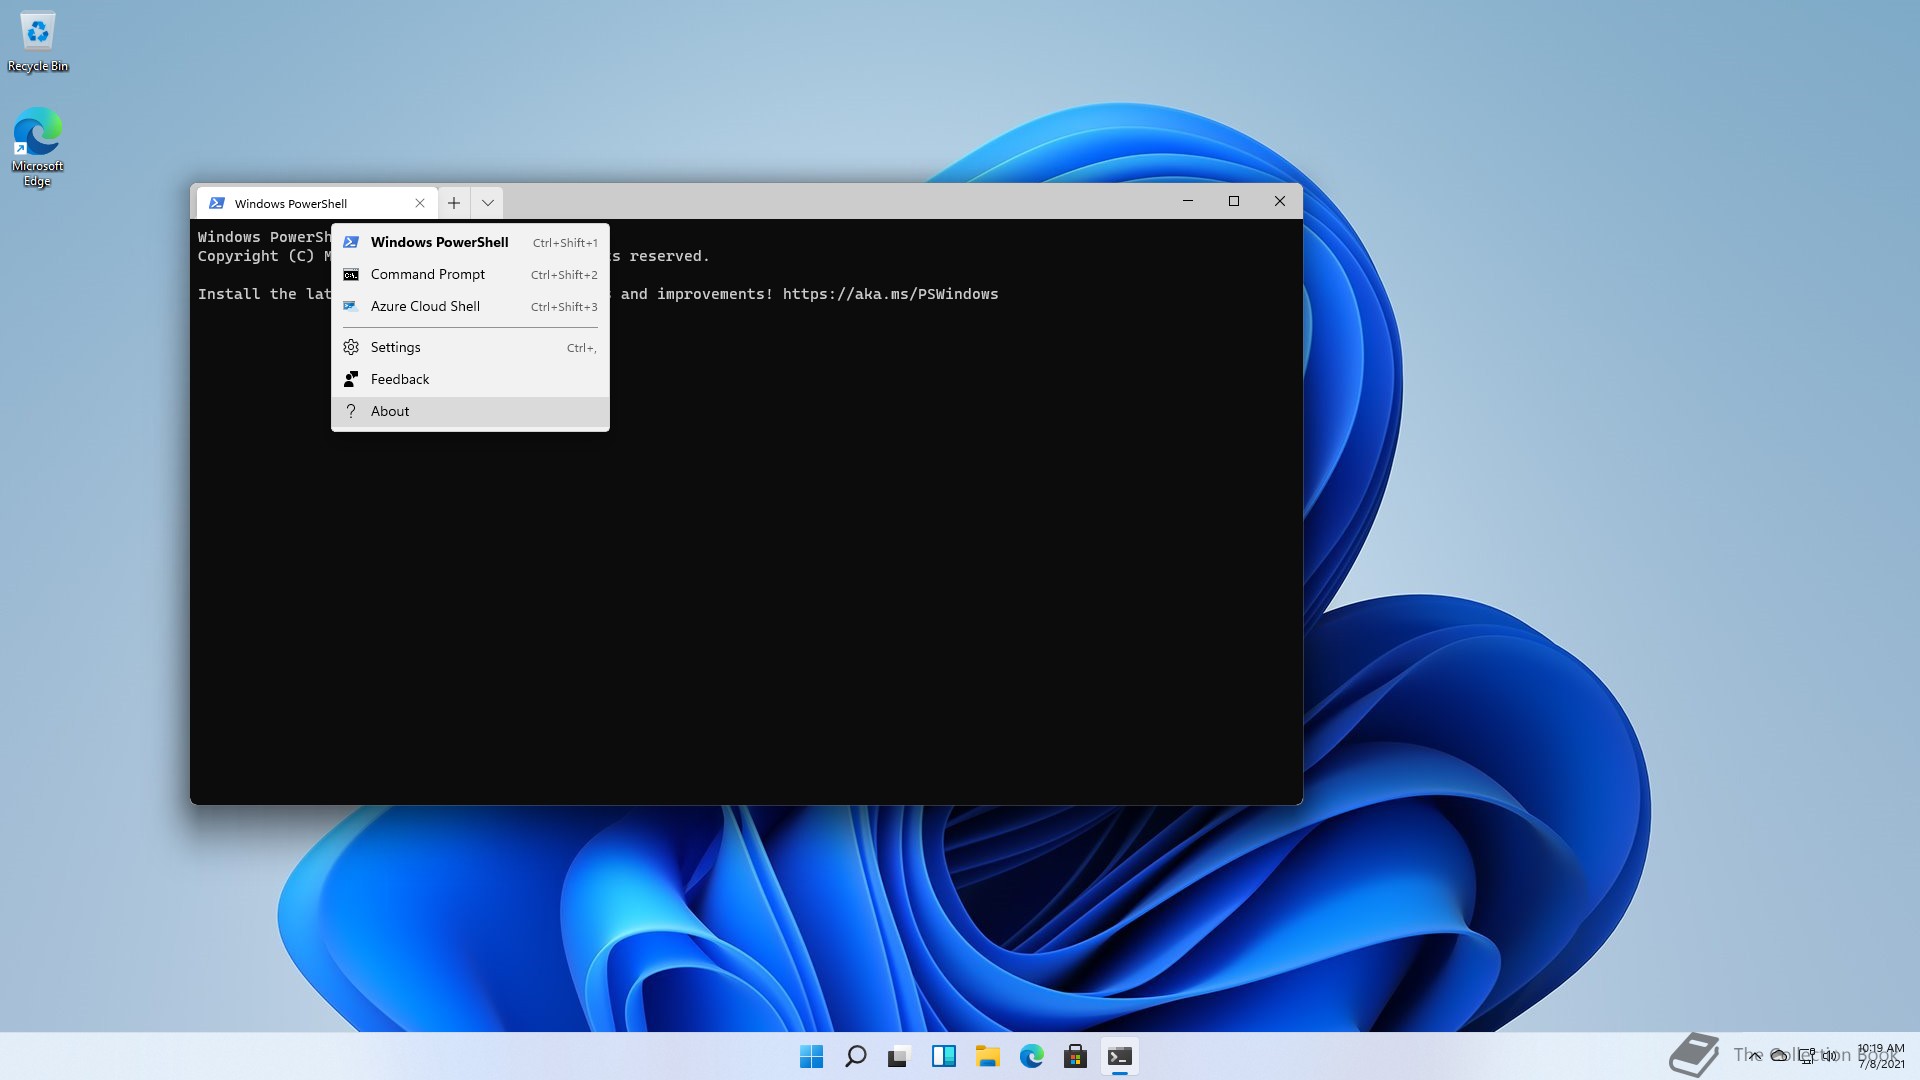Open Task View on the taskbar
This screenshot has height=1080, width=1920.
coord(899,1056)
